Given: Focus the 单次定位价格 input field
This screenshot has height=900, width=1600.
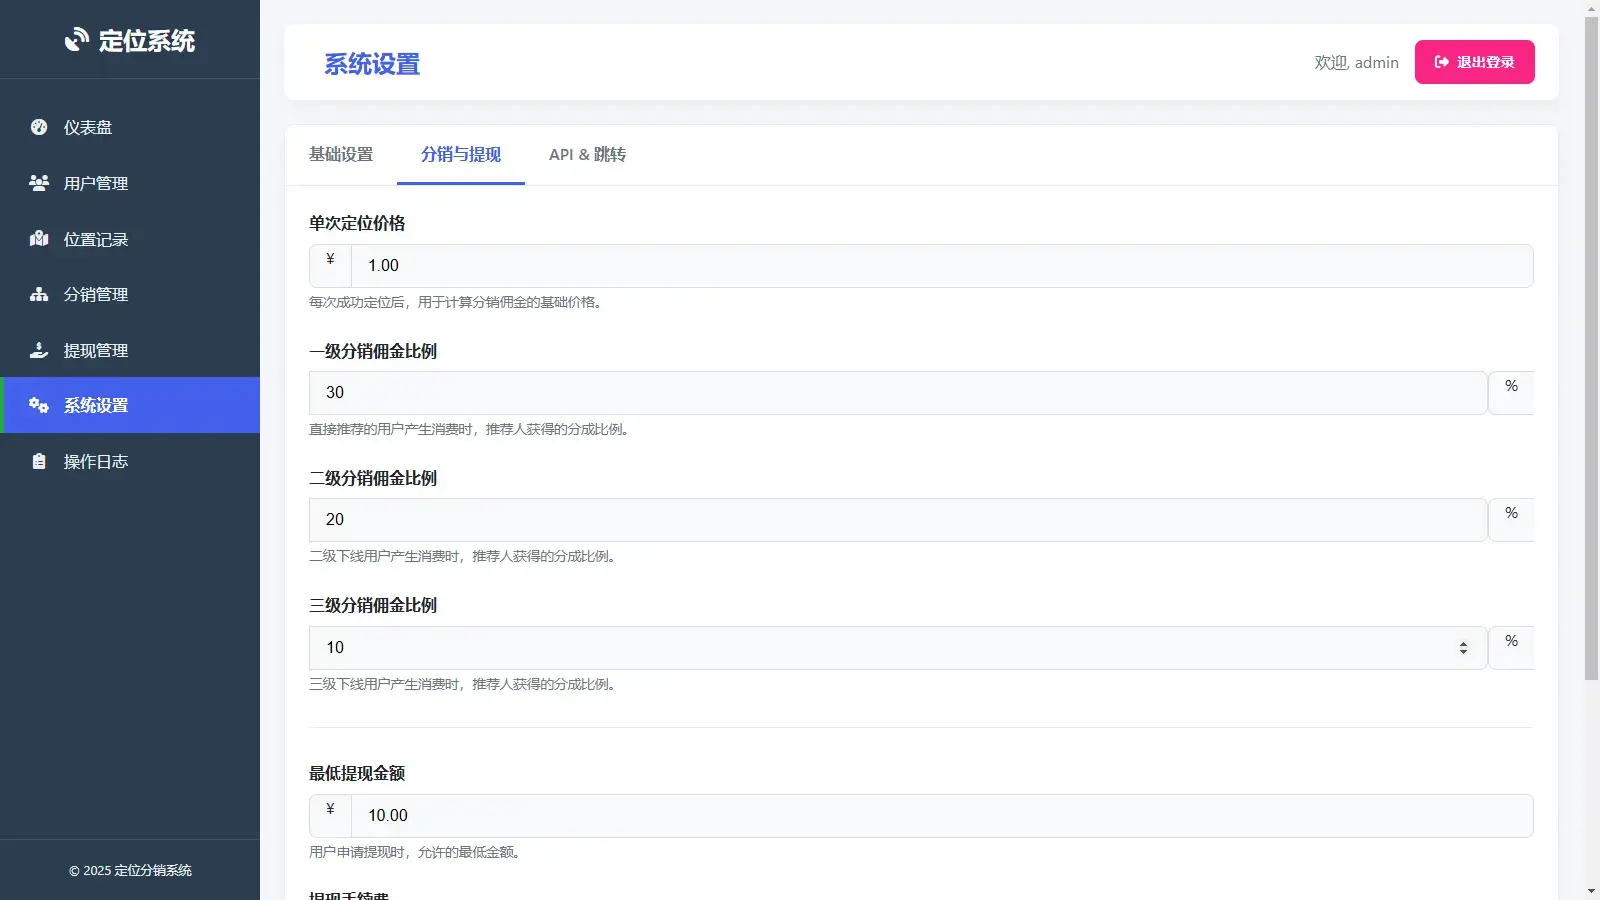Looking at the screenshot, I should 940,266.
